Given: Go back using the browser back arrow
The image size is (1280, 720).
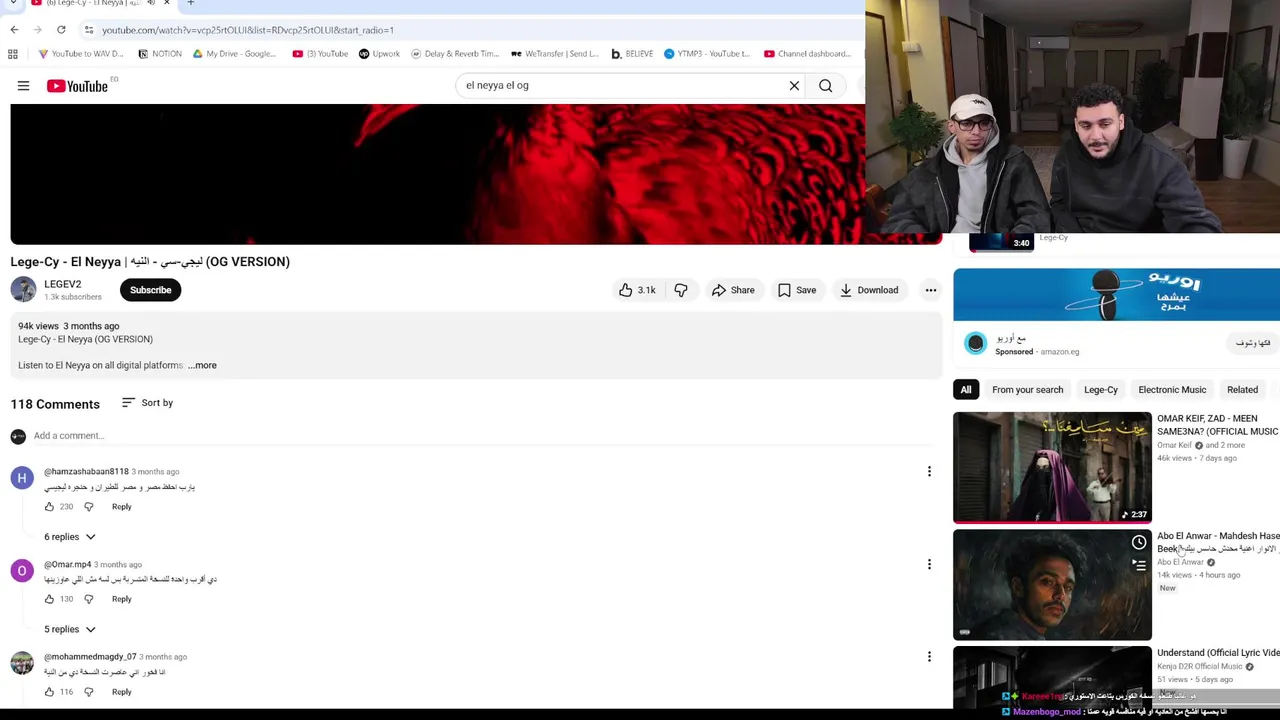Looking at the screenshot, I should click(x=14, y=30).
